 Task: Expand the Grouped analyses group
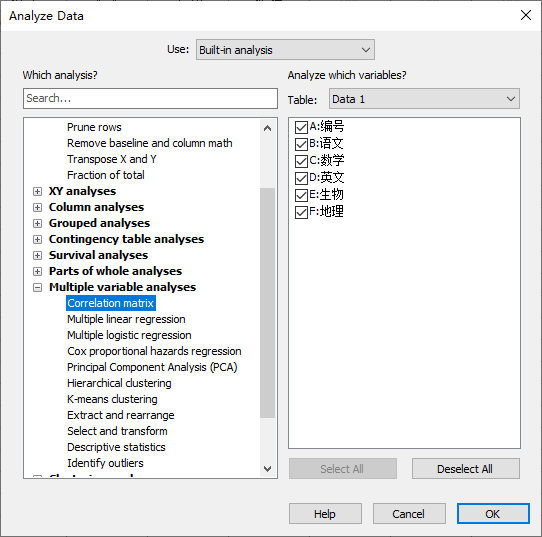37,223
